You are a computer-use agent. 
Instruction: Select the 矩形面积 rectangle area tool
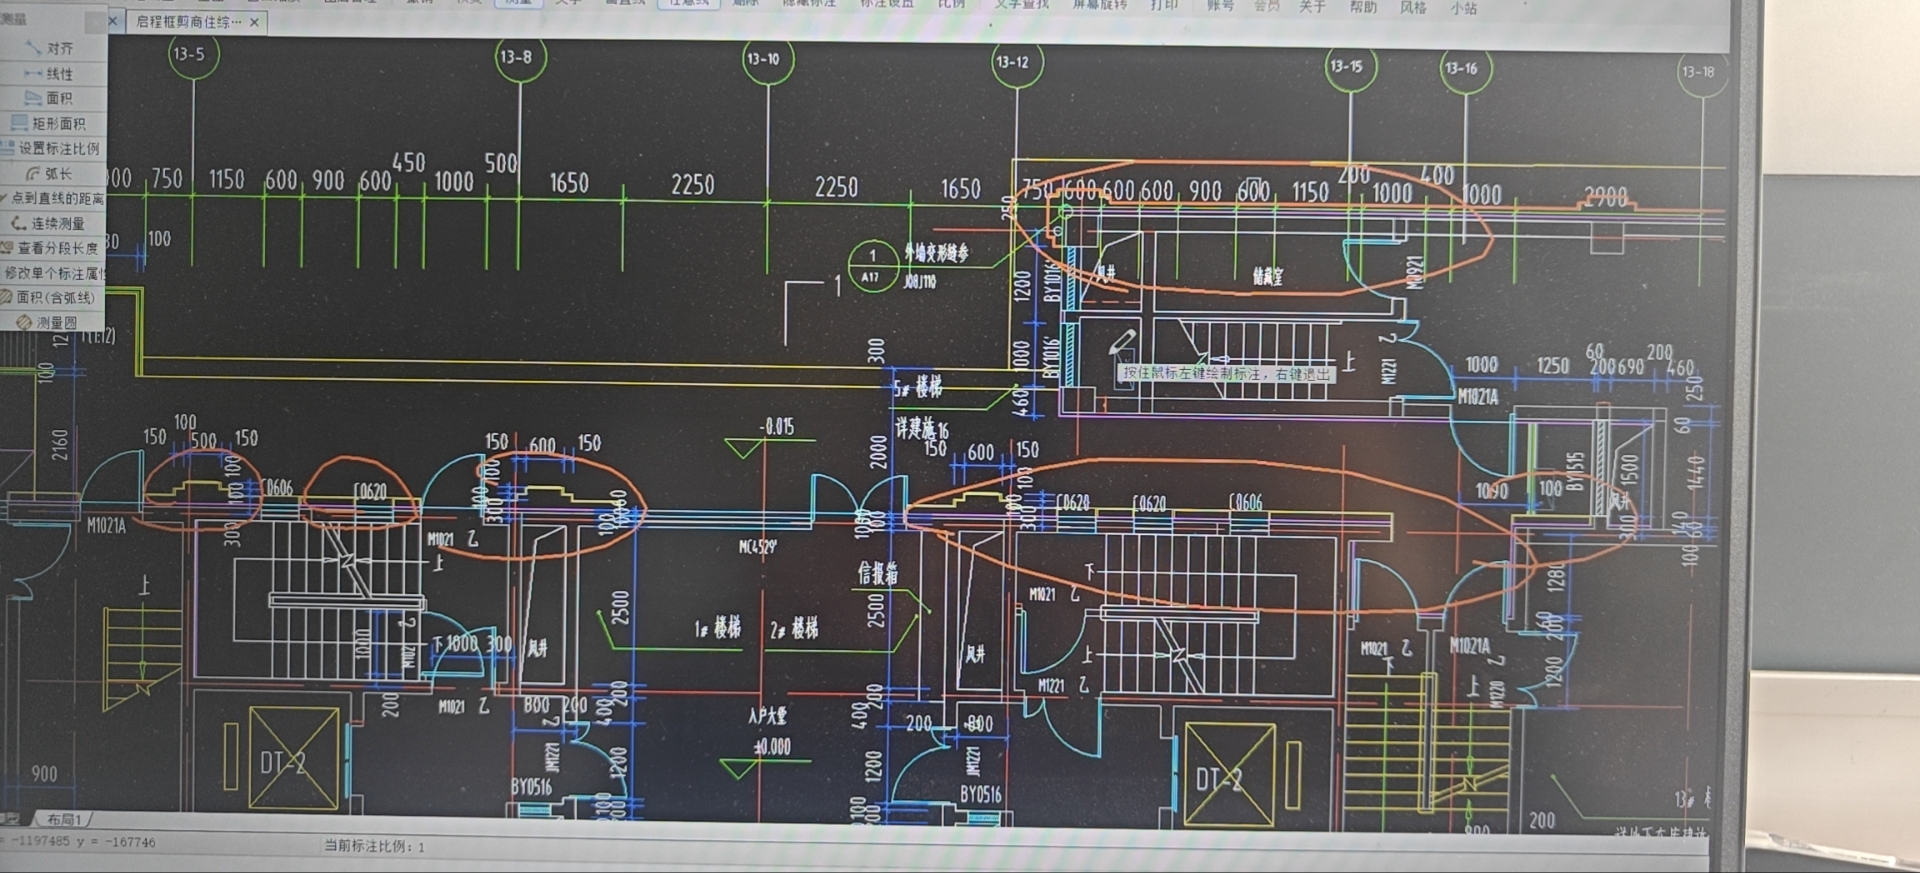(48, 123)
